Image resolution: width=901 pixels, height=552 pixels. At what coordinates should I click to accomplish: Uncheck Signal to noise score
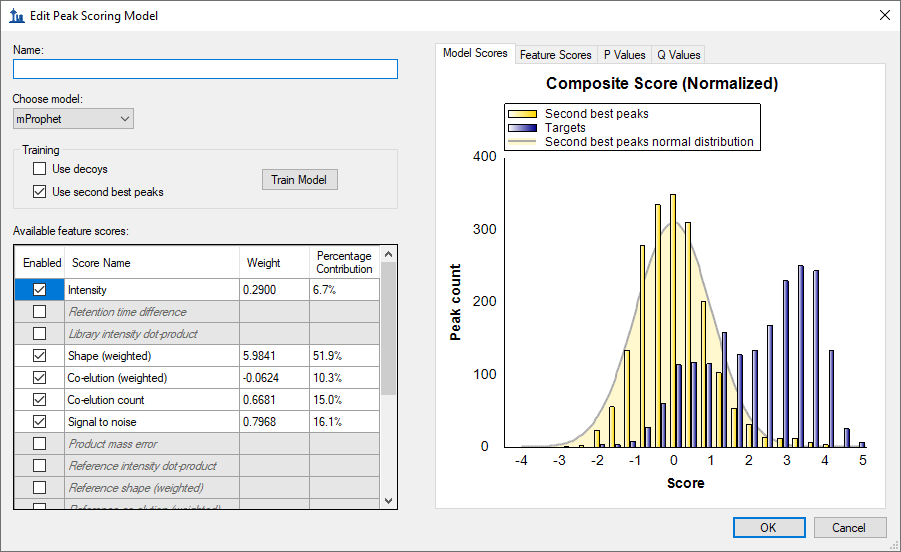click(x=40, y=422)
